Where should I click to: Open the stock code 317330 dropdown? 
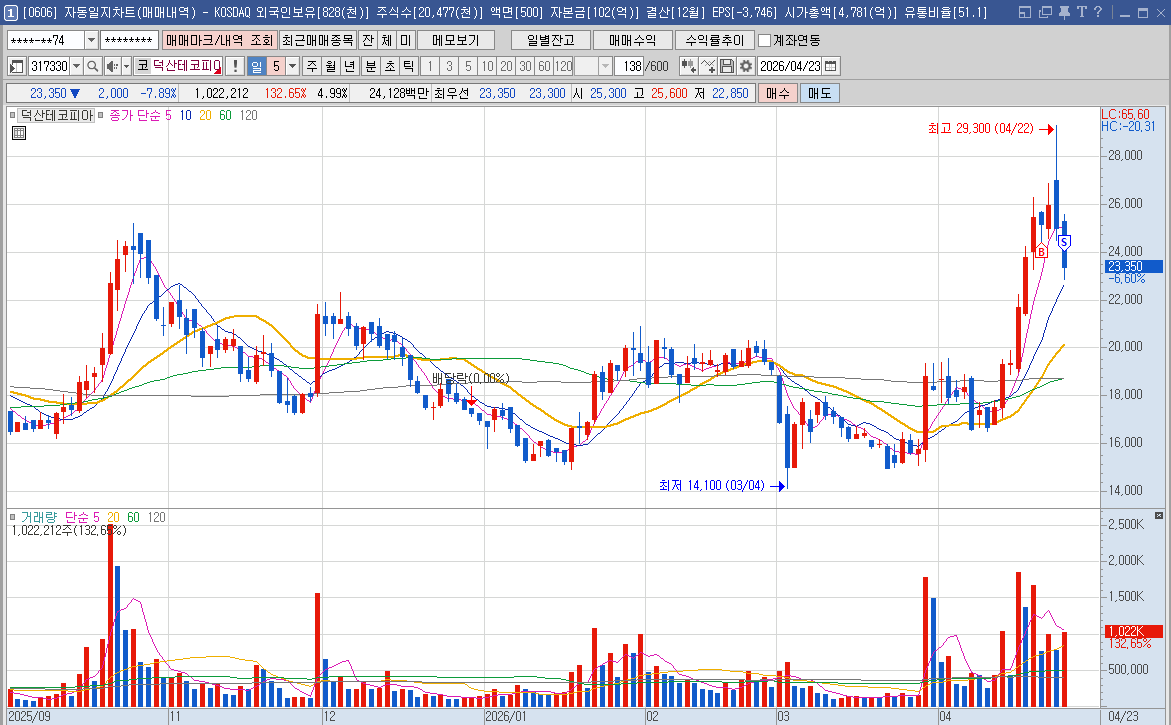[76, 66]
